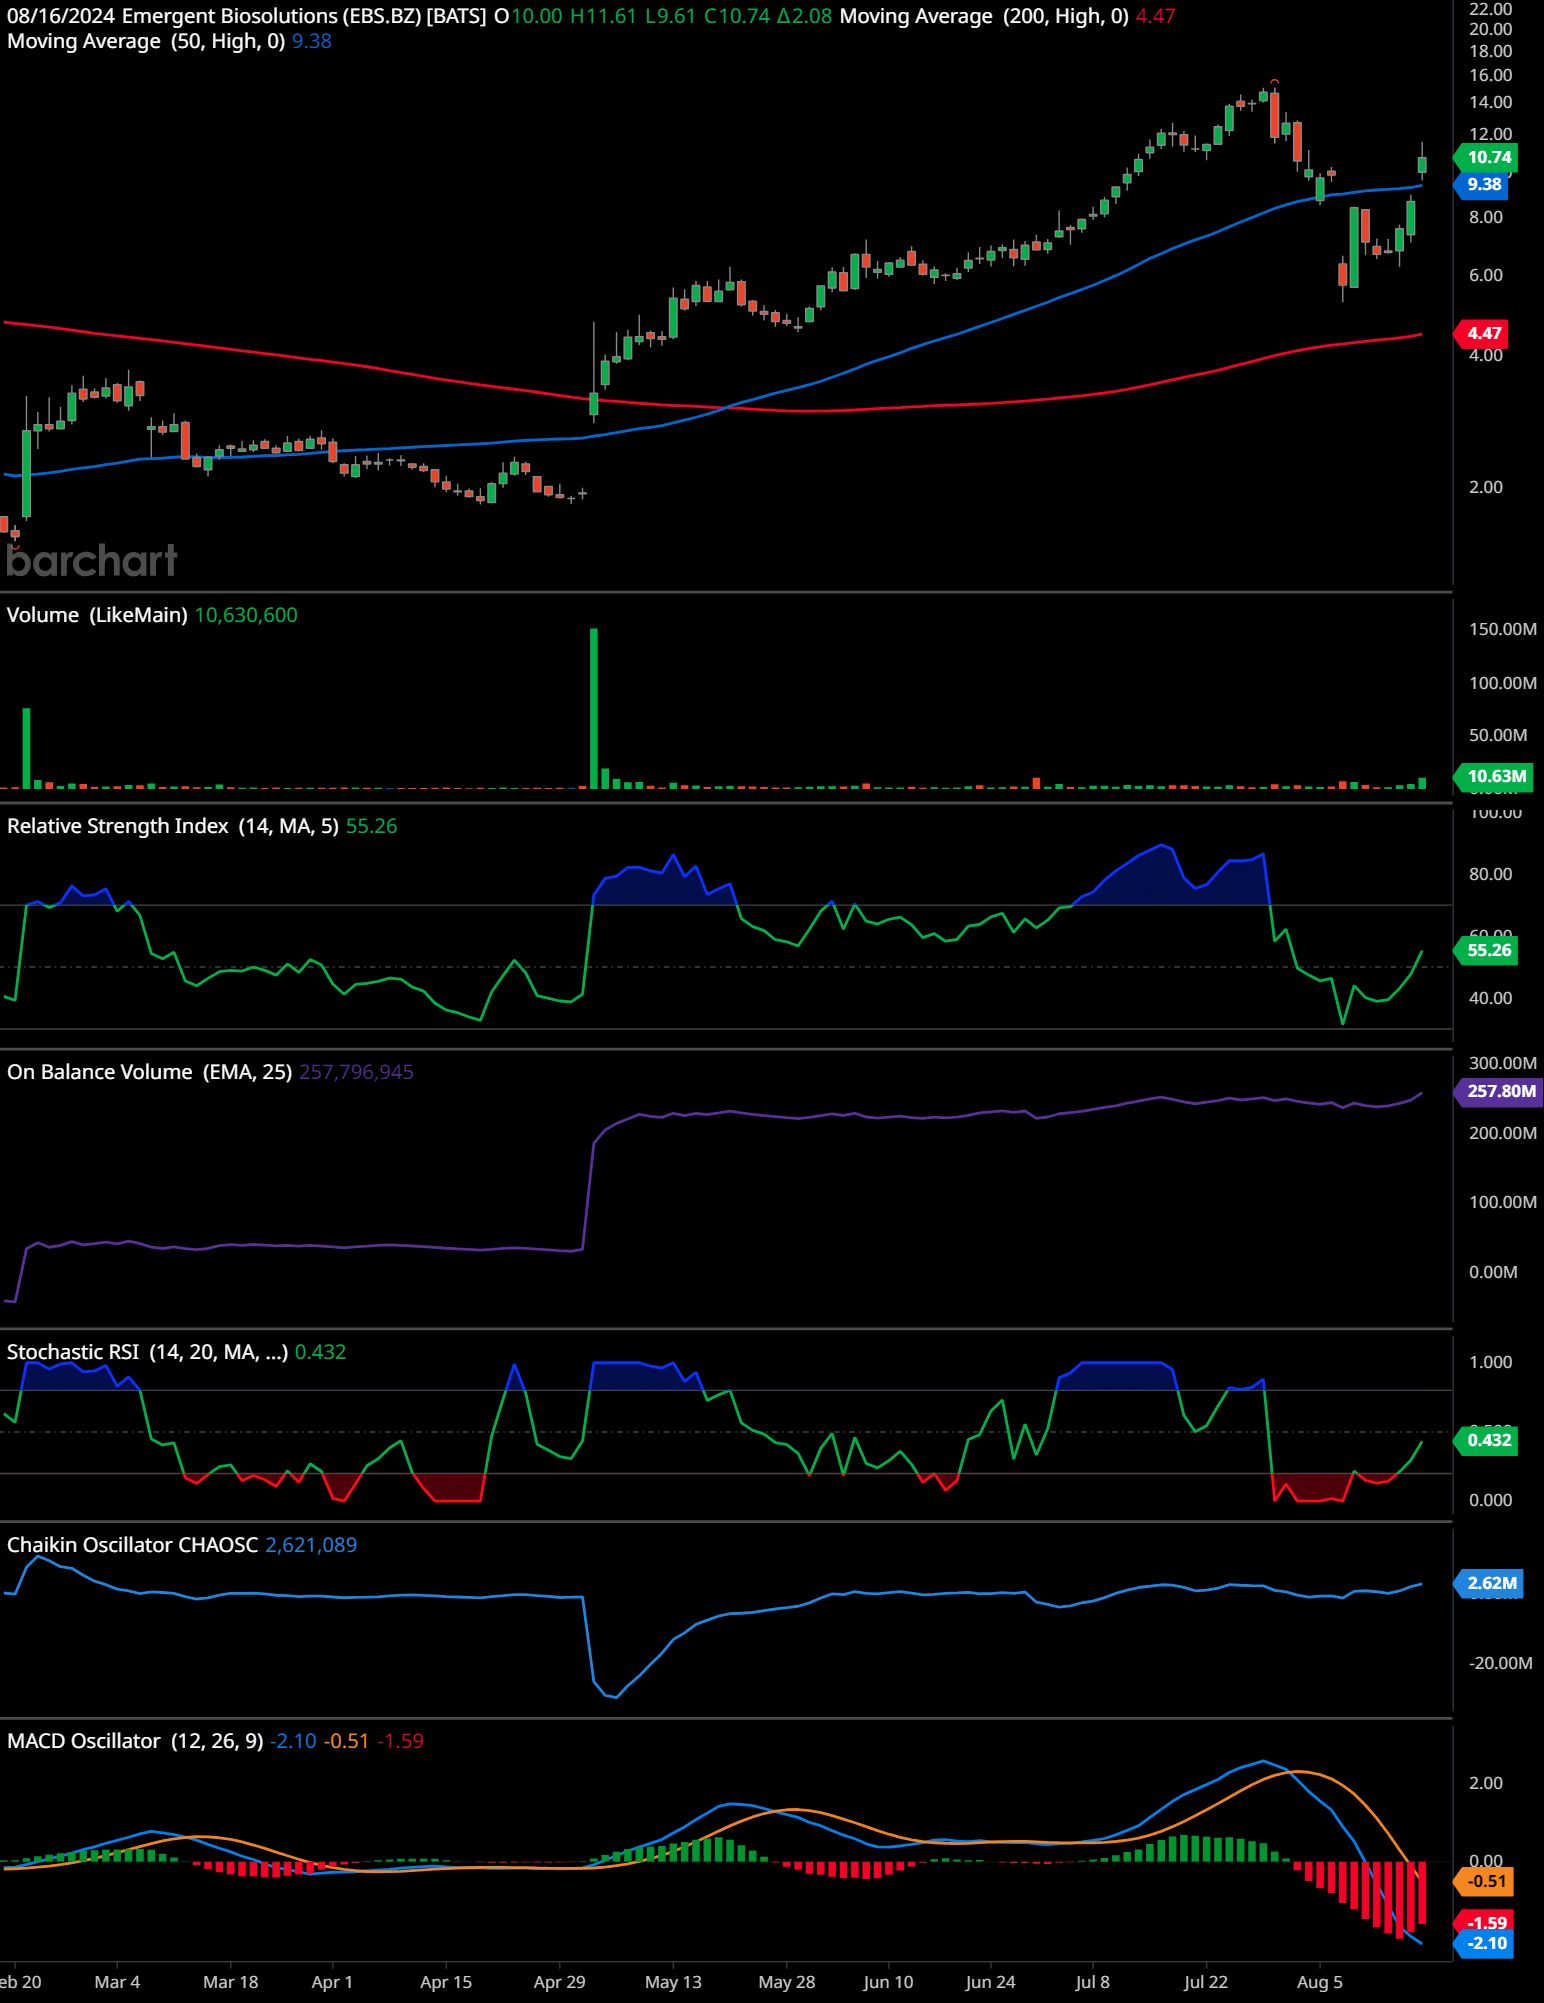
Task: Click the Apr 15 date on the time axis
Action: [x=446, y=1982]
